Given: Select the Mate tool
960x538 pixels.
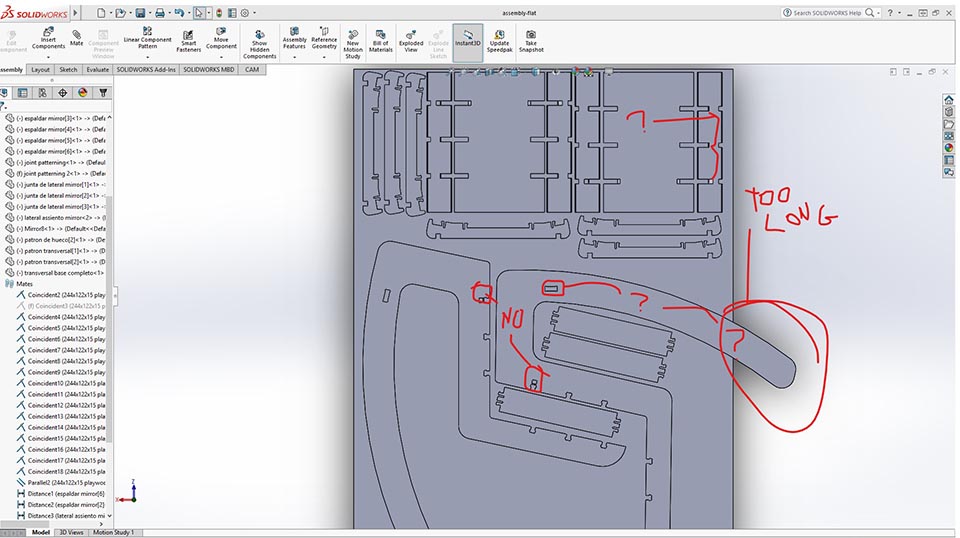Looking at the screenshot, I should (x=77, y=38).
